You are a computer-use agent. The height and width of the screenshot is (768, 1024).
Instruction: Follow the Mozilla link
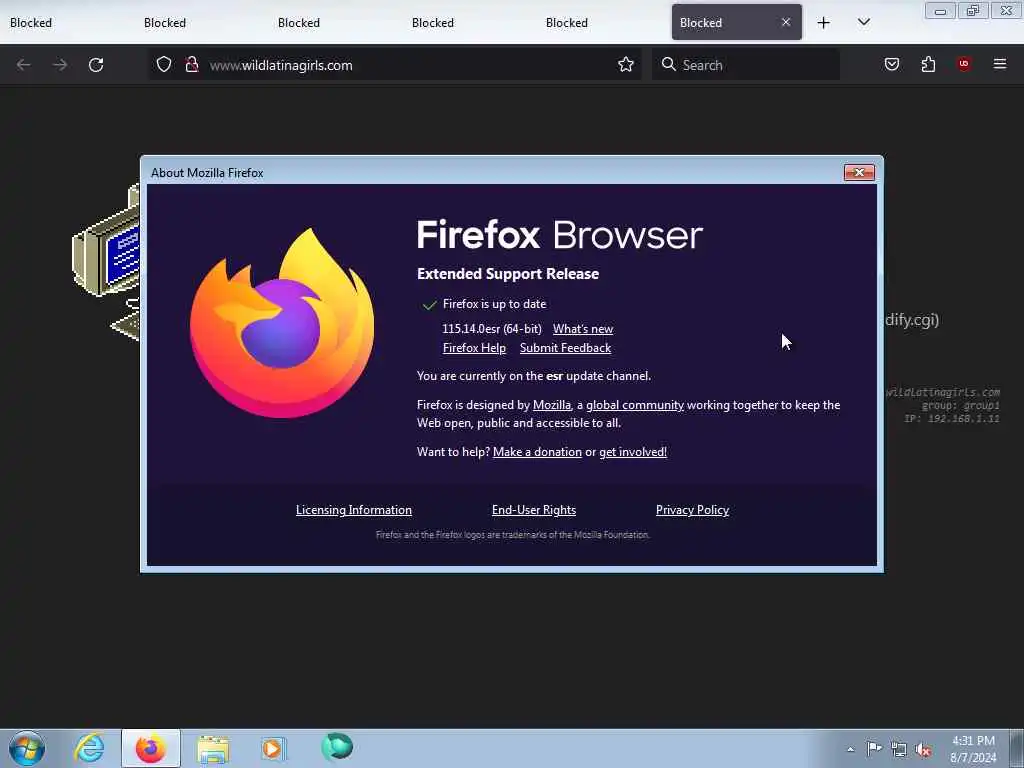551,405
